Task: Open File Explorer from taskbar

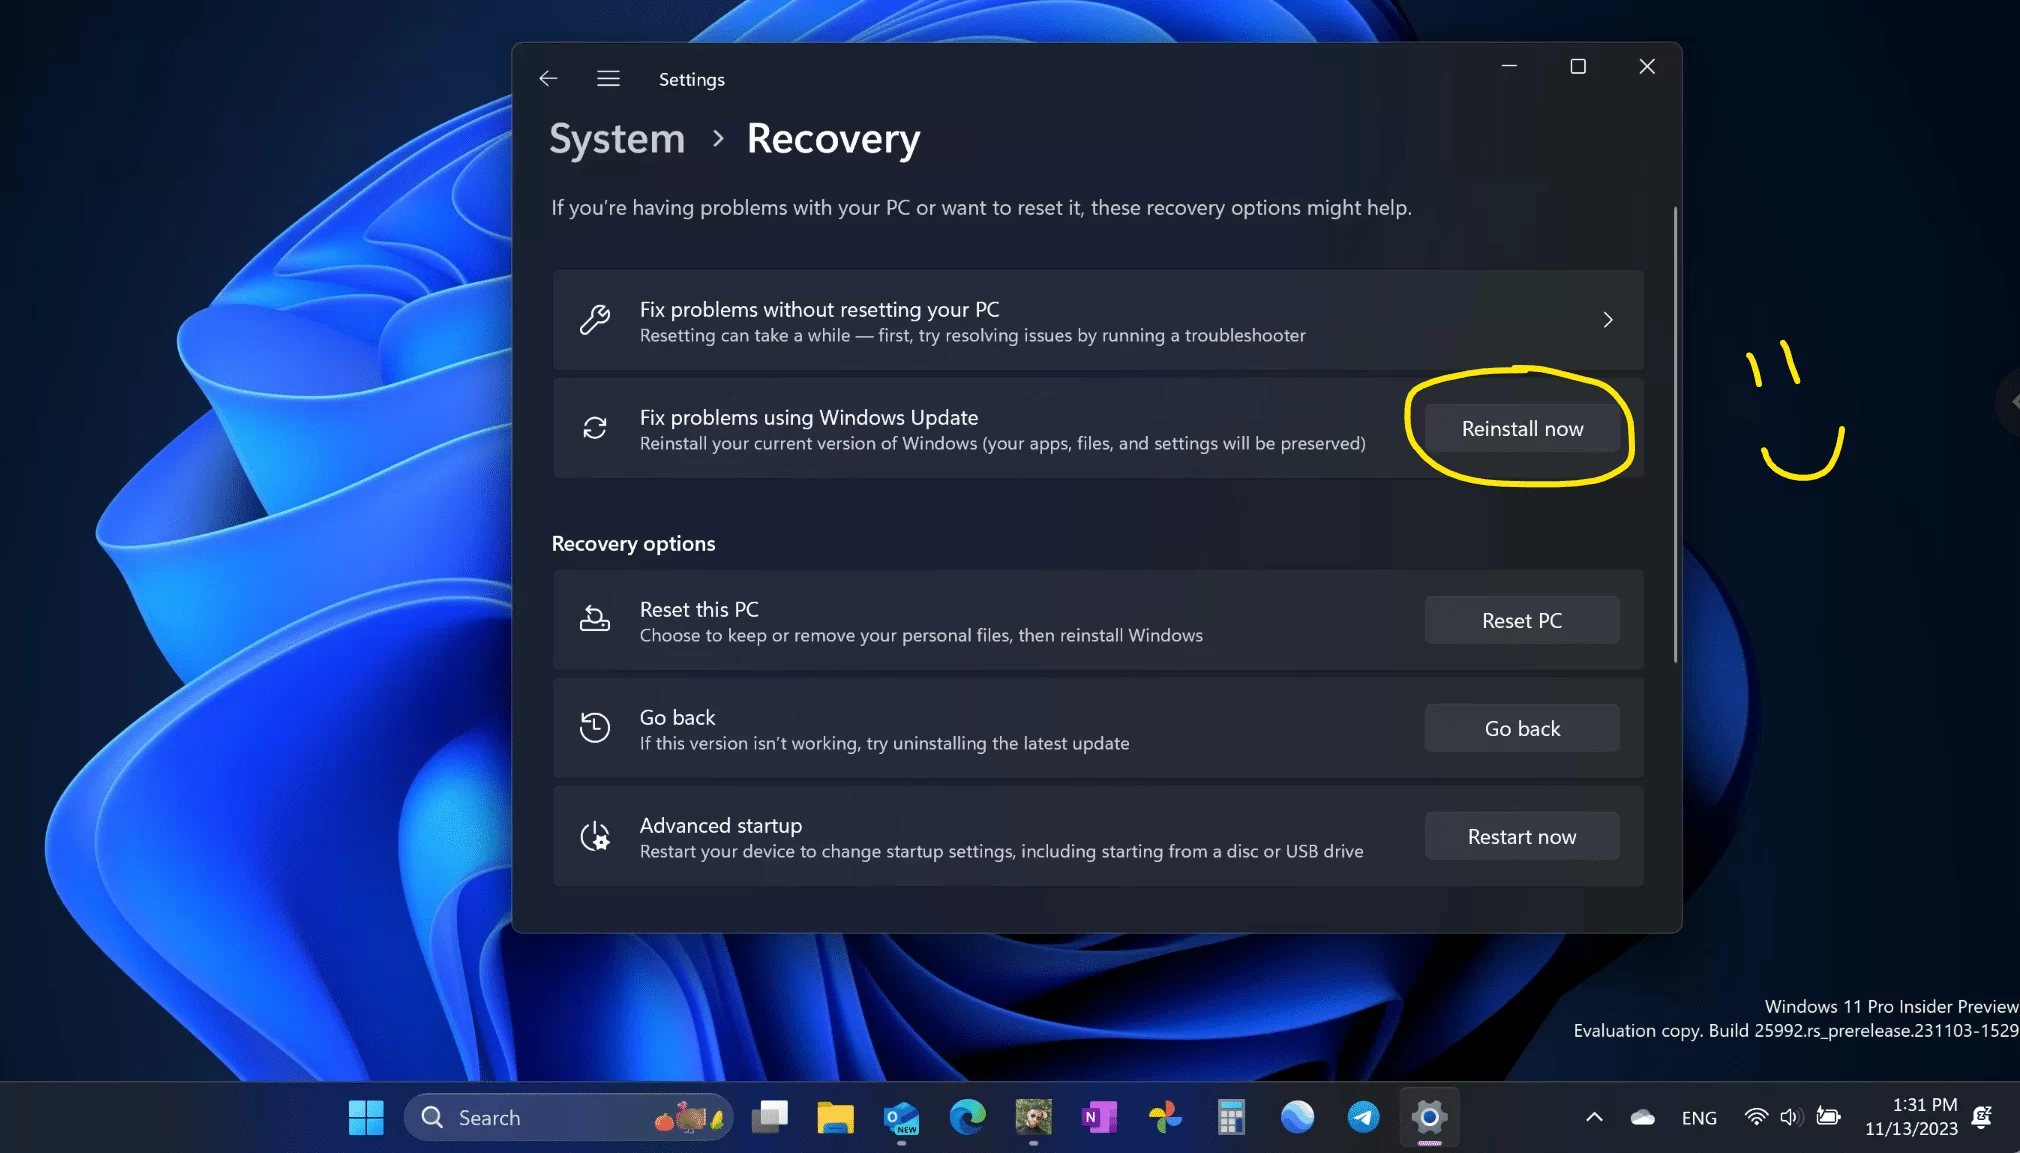Action: click(835, 1117)
